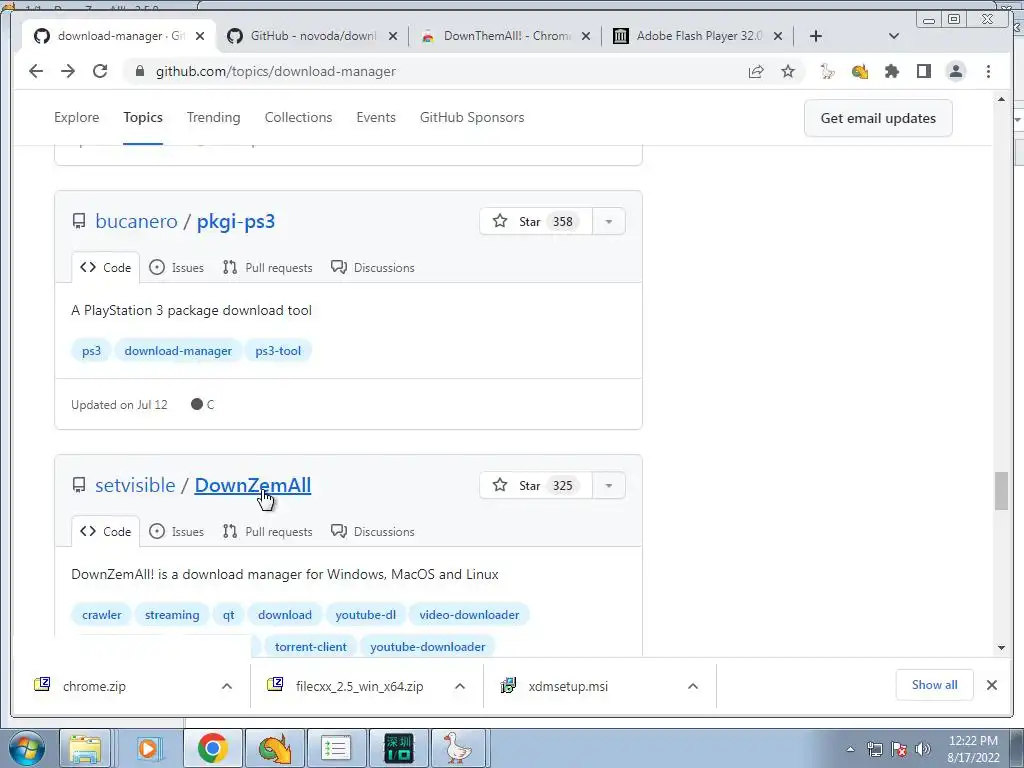Close the Adobe Flash Player tab

tap(778, 36)
